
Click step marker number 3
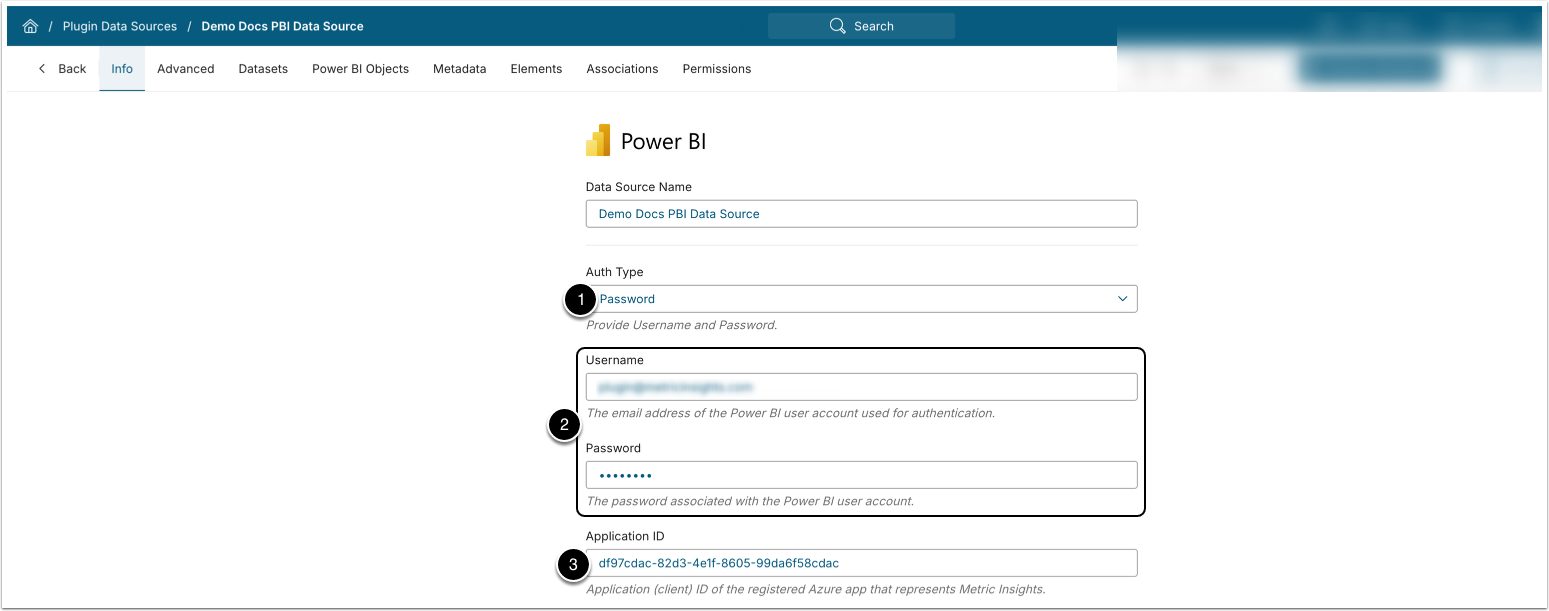coord(572,565)
